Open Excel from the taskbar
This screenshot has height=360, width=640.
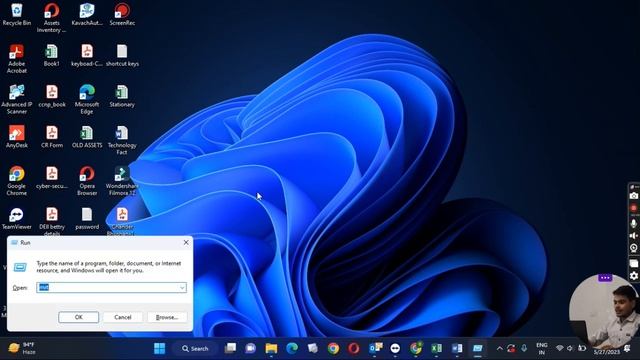point(436,348)
